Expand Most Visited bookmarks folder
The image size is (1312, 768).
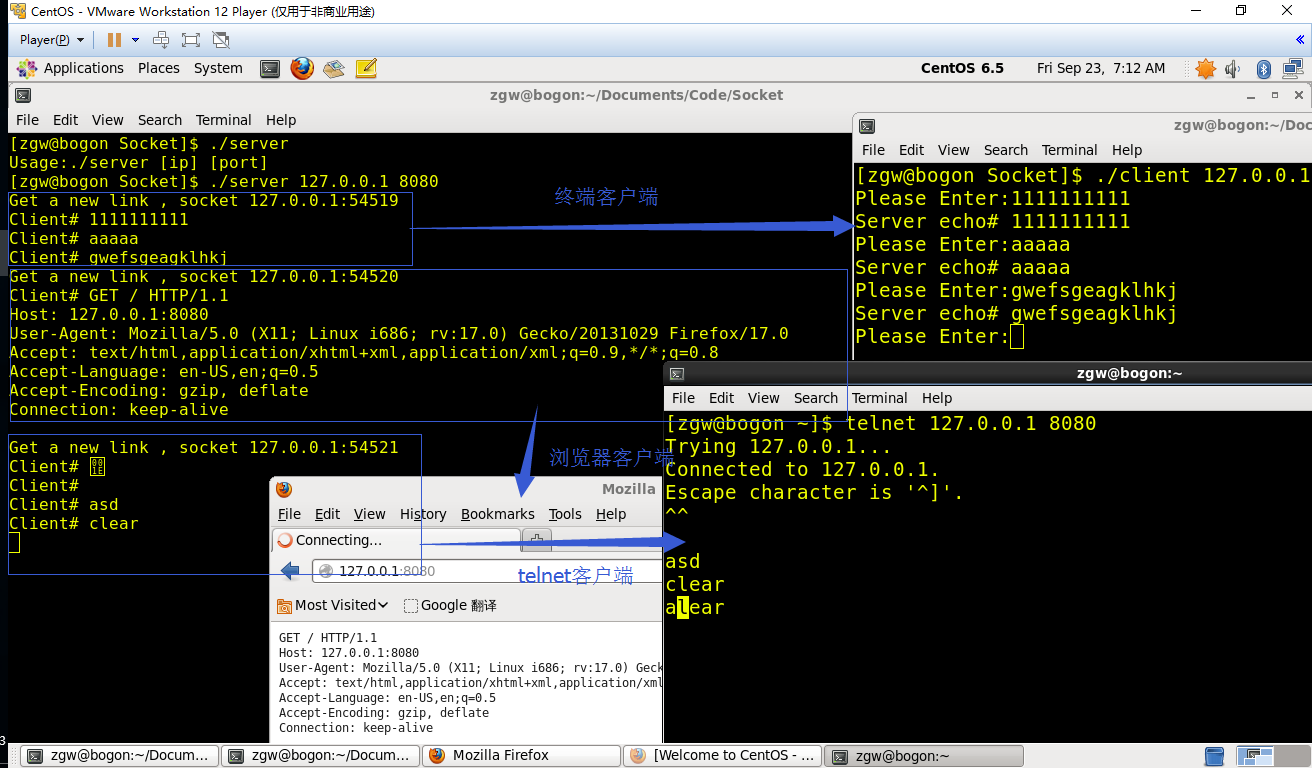(333, 605)
